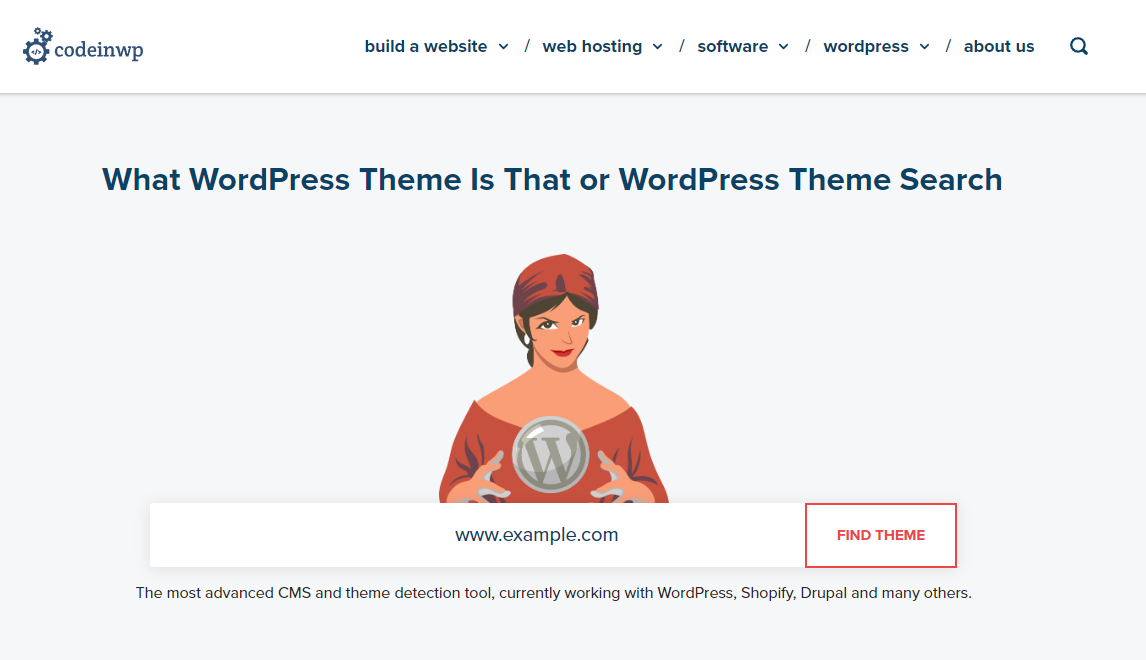Open the wordpress menu item
This screenshot has height=660, width=1146.
coord(866,46)
